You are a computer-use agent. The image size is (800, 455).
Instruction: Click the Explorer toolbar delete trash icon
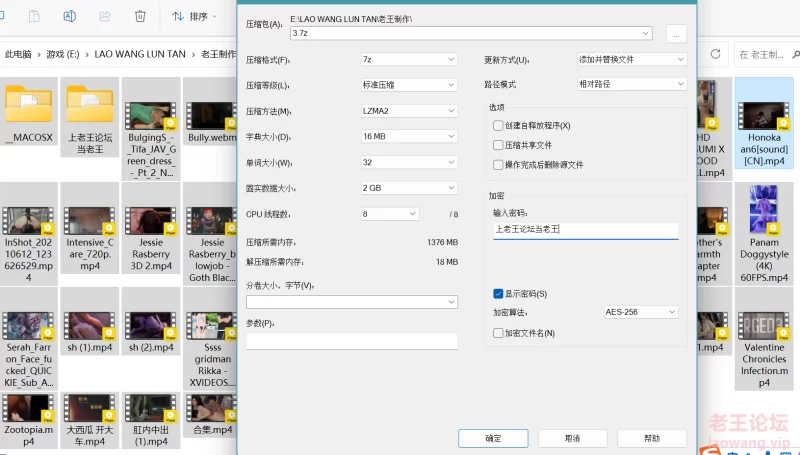point(140,16)
